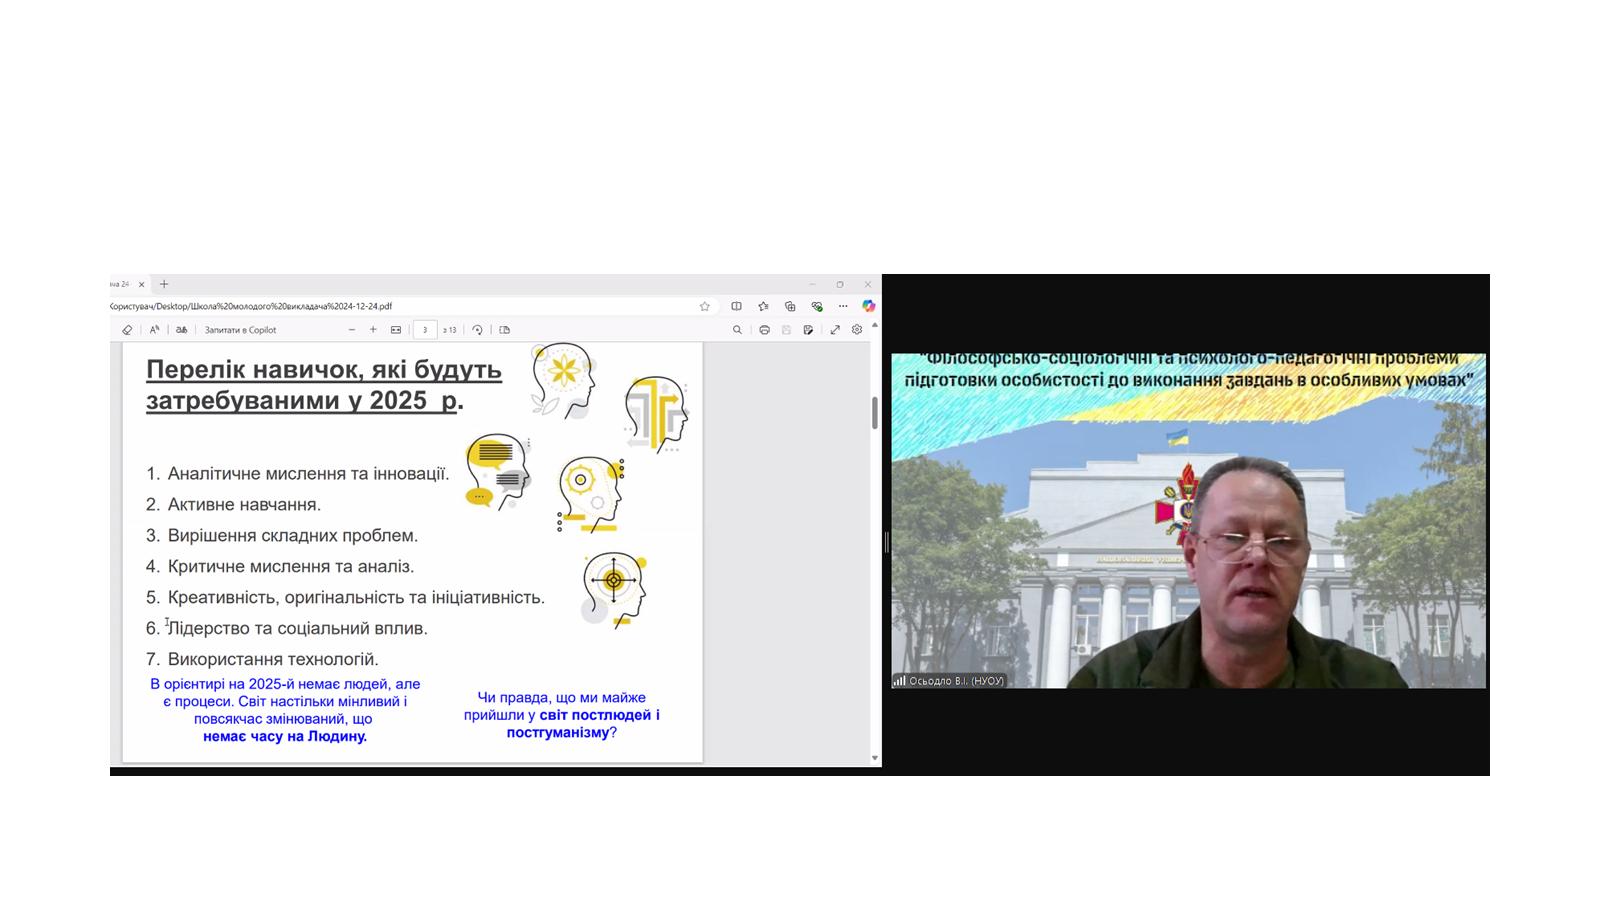Zoom out the PDF with minus
This screenshot has height=900, width=1600.
click(352, 330)
